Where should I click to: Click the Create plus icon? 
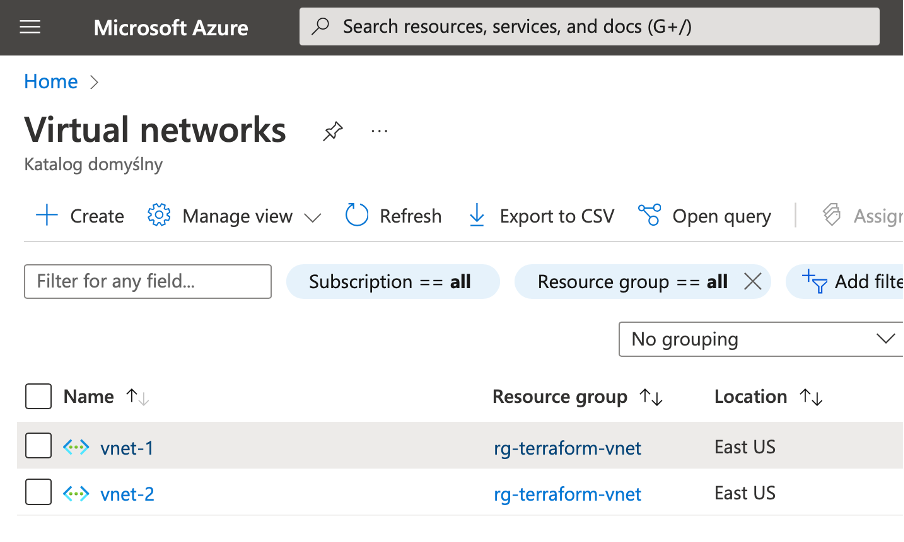pyautogui.click(x=47, y=216)
